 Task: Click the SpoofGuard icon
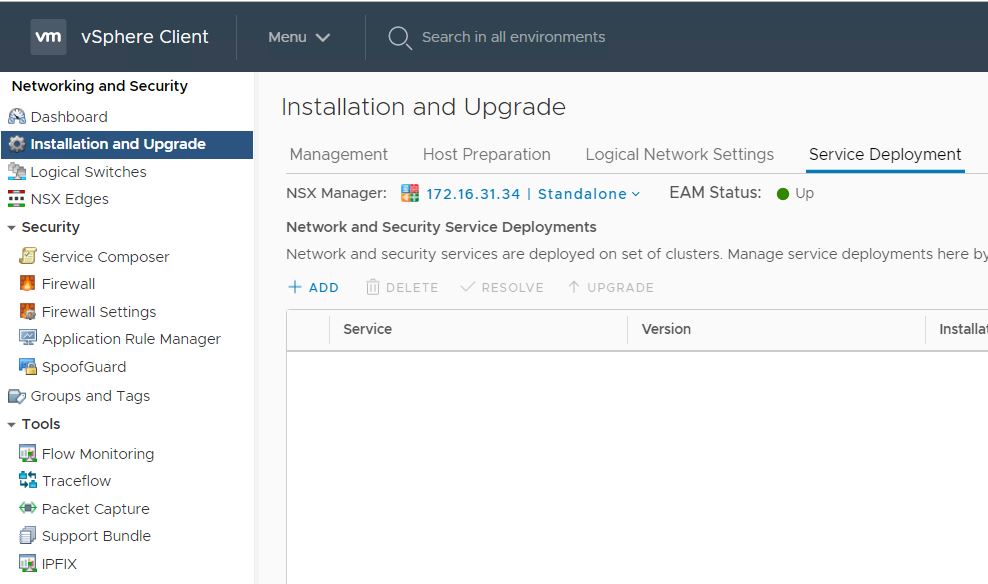pos(28,367)
